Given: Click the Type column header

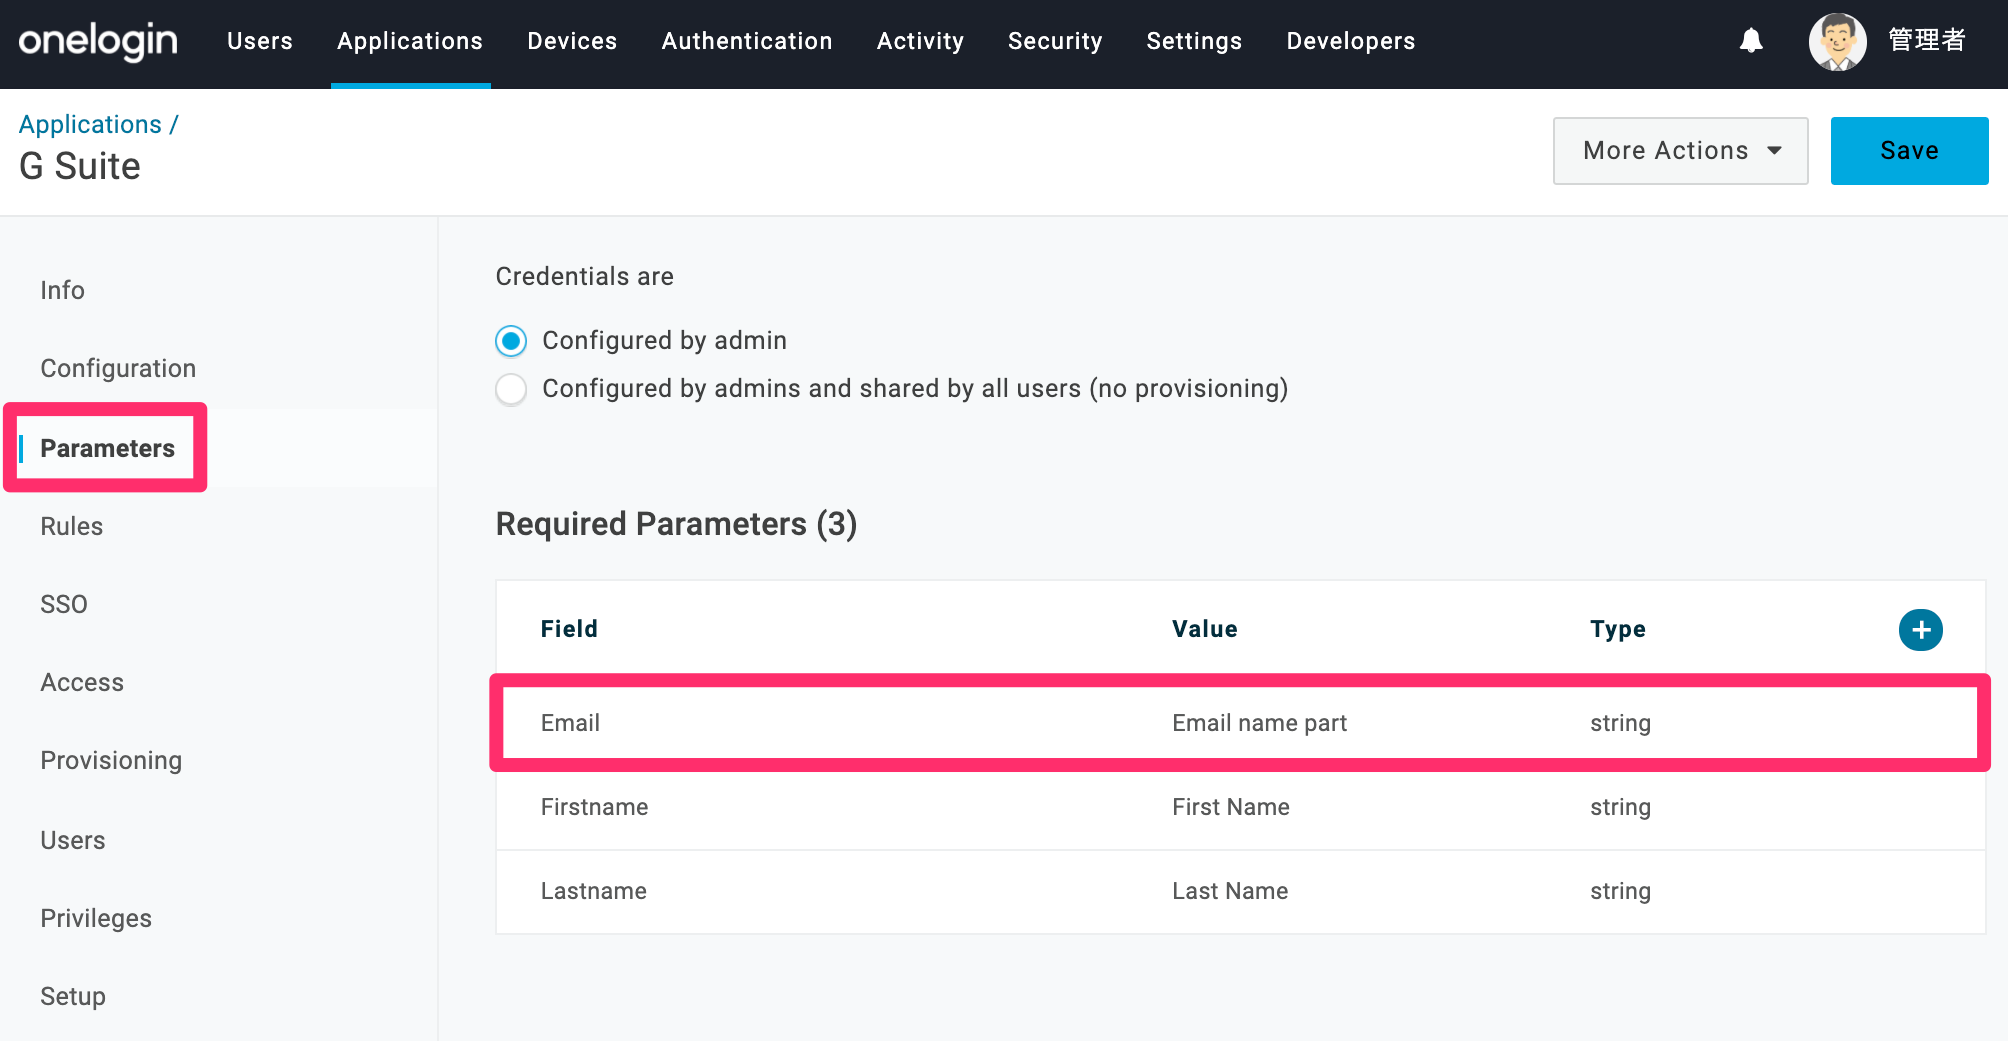Looking at the screenshot, I should click(x=1617, y=629).
